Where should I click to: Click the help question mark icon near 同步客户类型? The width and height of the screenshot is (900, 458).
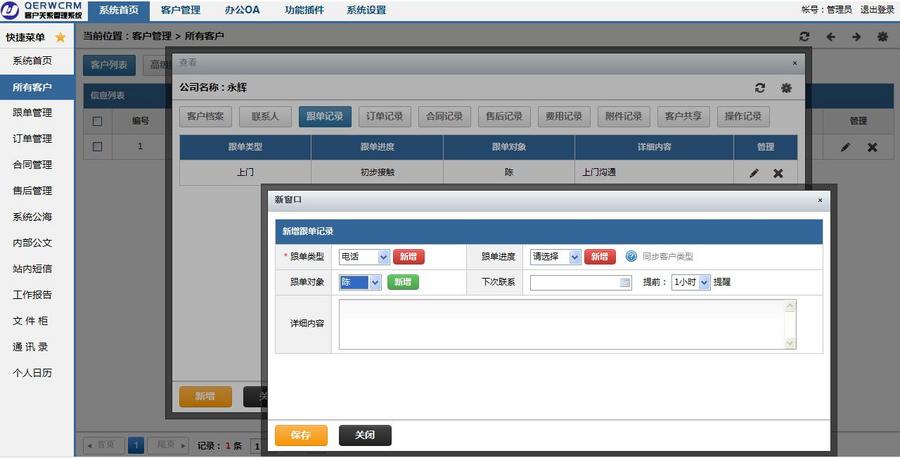pyautogui.click(x=631, y=257)
